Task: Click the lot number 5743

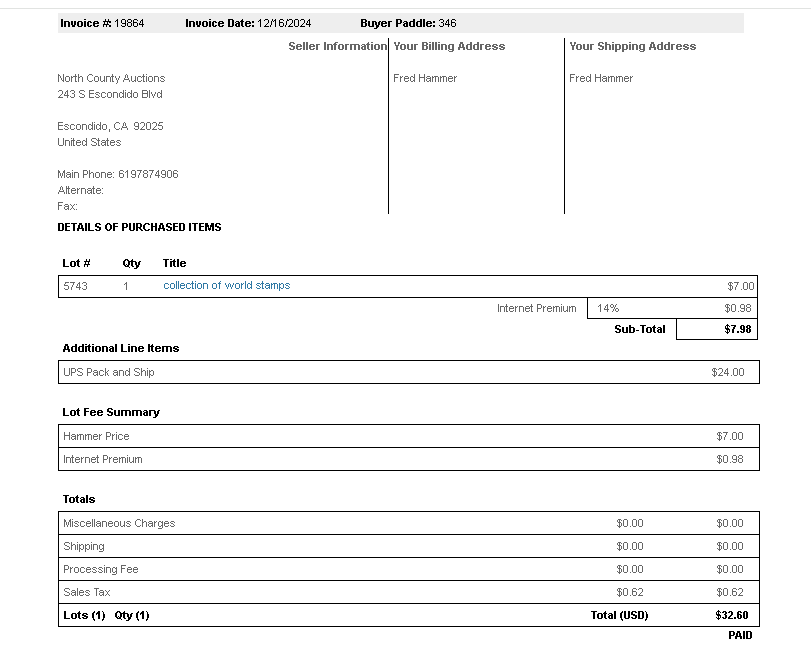Action: (75, 286)
